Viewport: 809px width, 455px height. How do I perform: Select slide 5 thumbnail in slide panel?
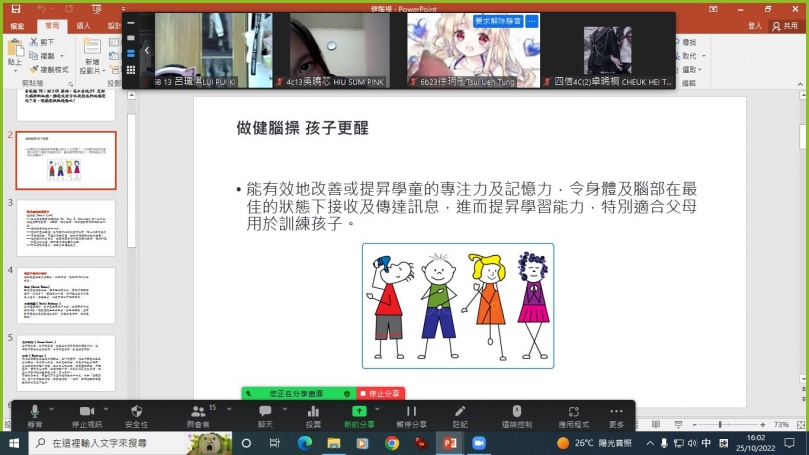(66, 363)
